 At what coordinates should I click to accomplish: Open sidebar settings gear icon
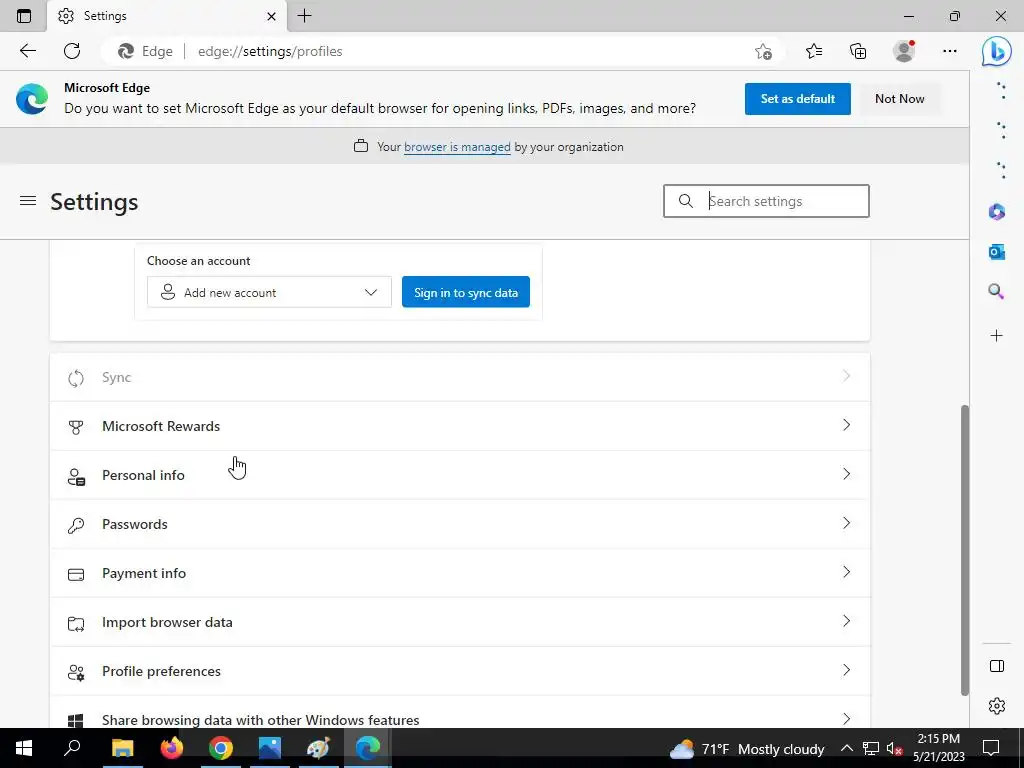(997, 706)
